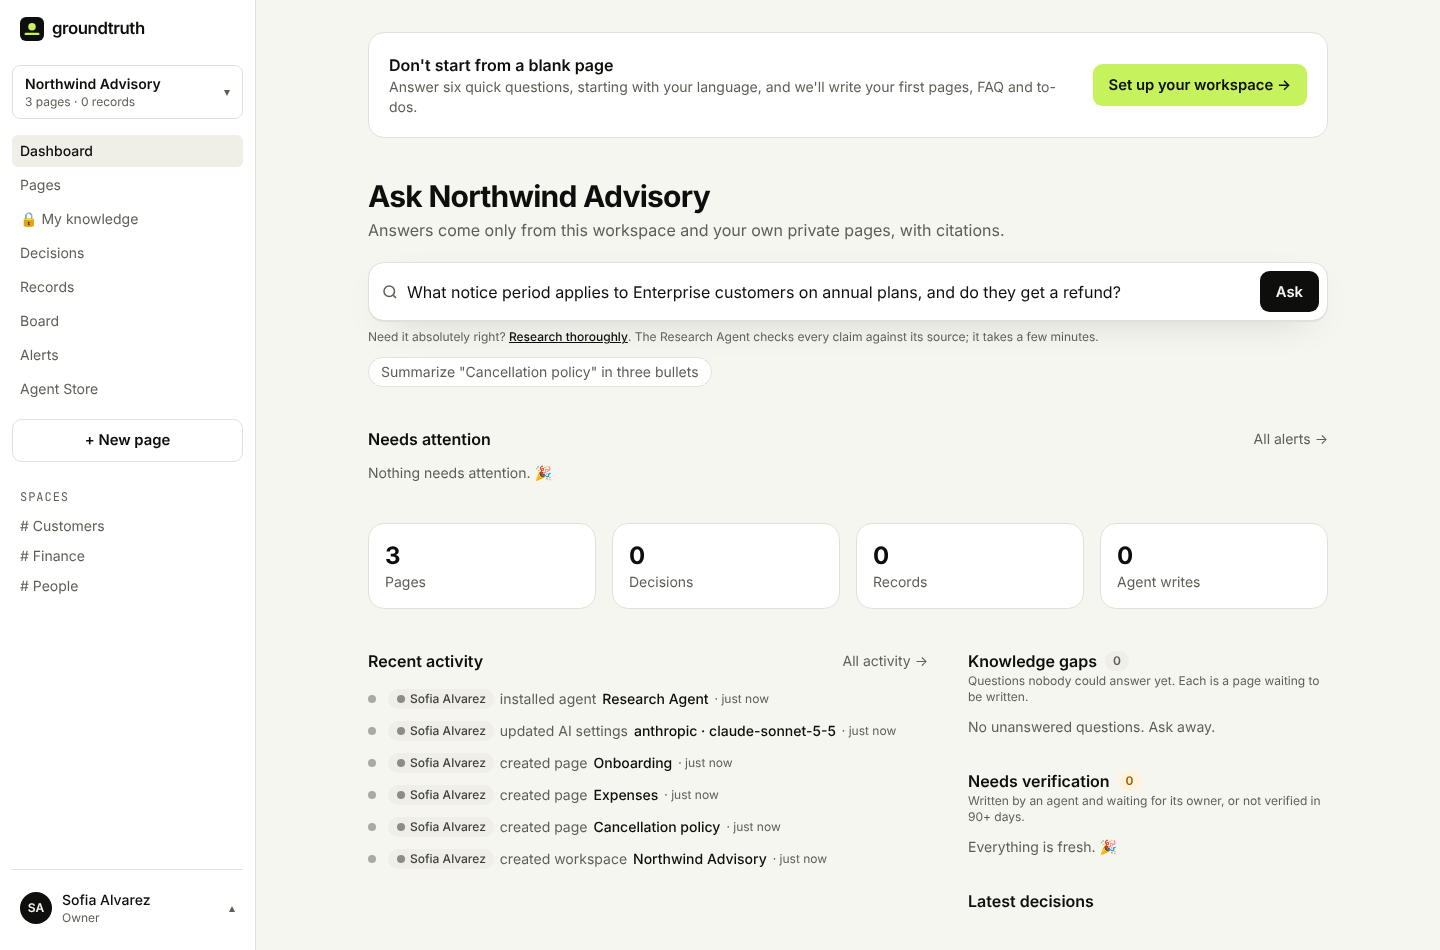Click the search magnifier icon in ask box
1440x950 pixels.
tap(390, 292)
